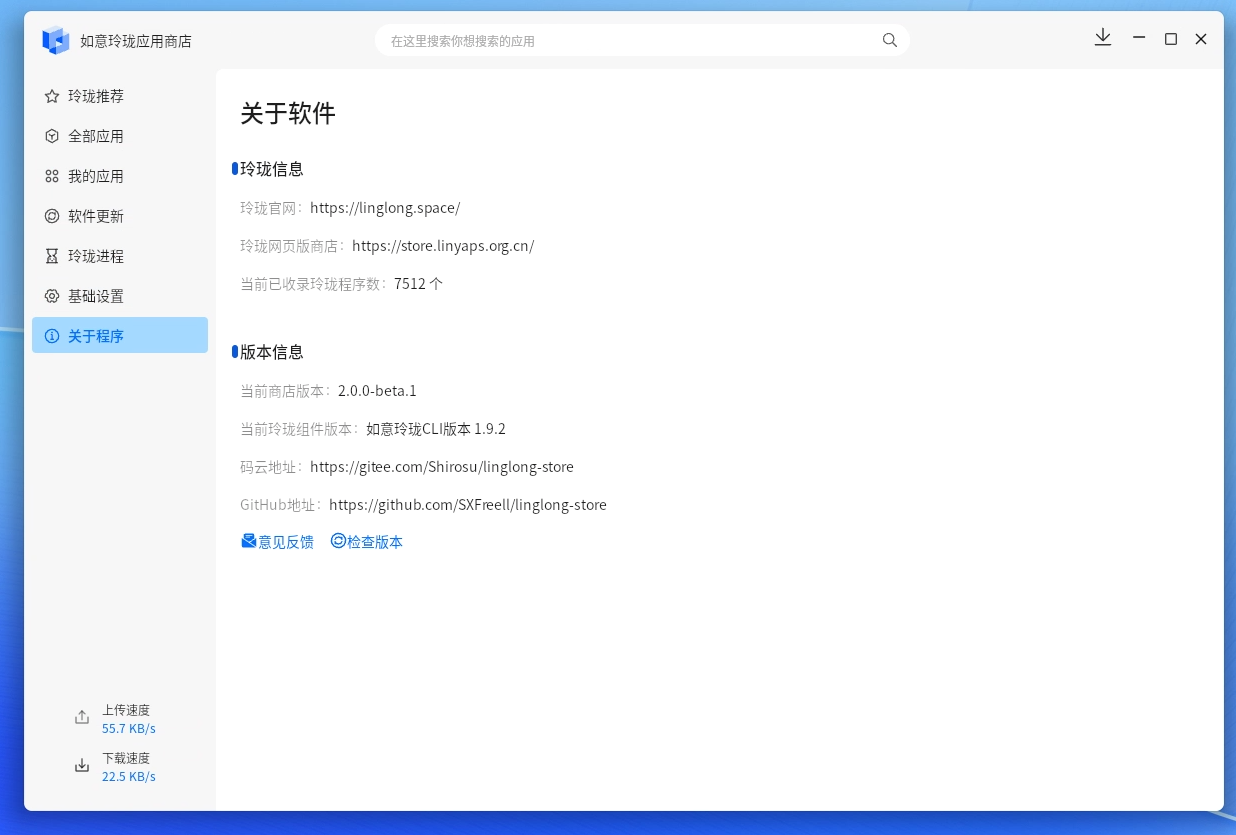Click the 如意玲珑应用商店 title text
The width and height of the screenshot is (1236, 835).
[136, 41]
